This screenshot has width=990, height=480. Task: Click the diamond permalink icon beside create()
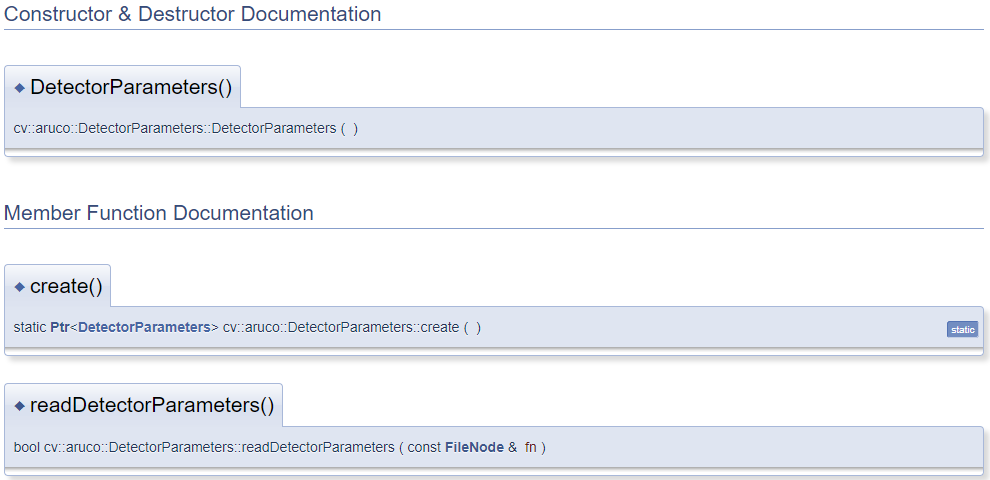pyautogui.click(x=19, y=287)
